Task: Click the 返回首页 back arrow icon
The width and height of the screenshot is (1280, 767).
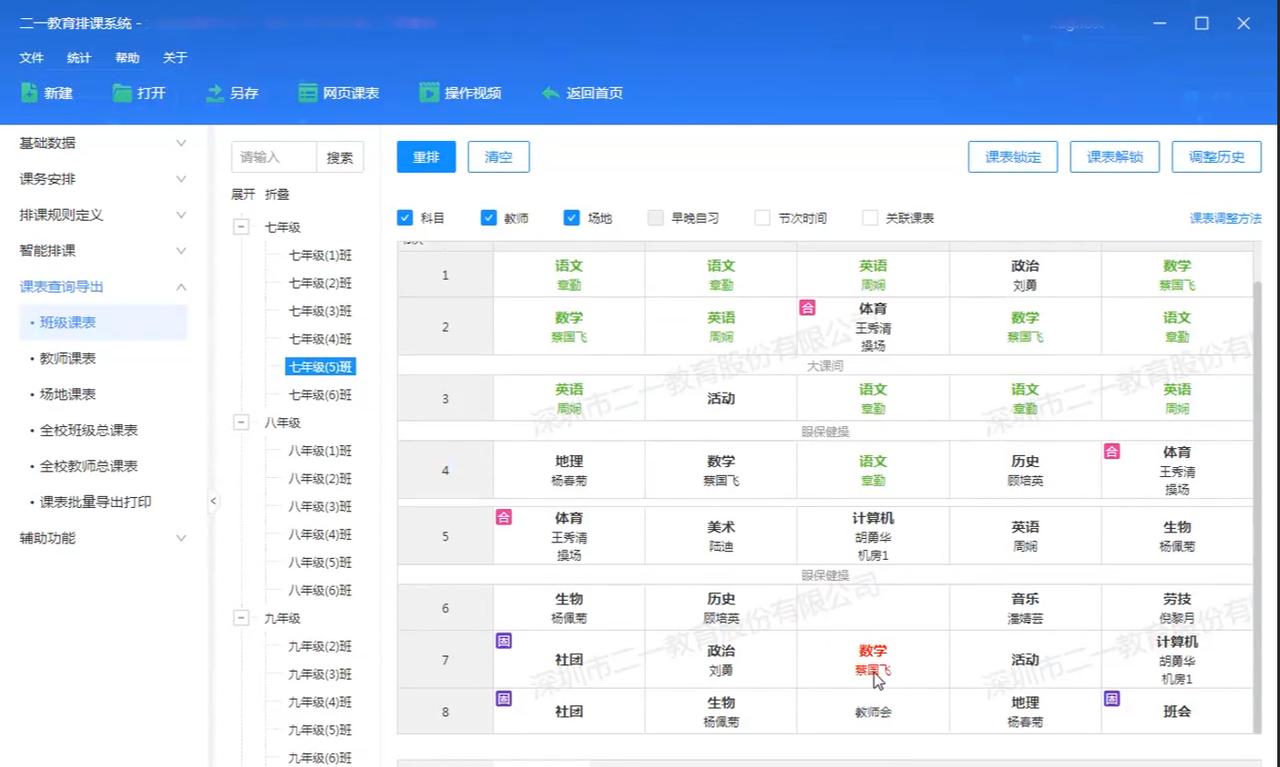Action: point(551,93)
